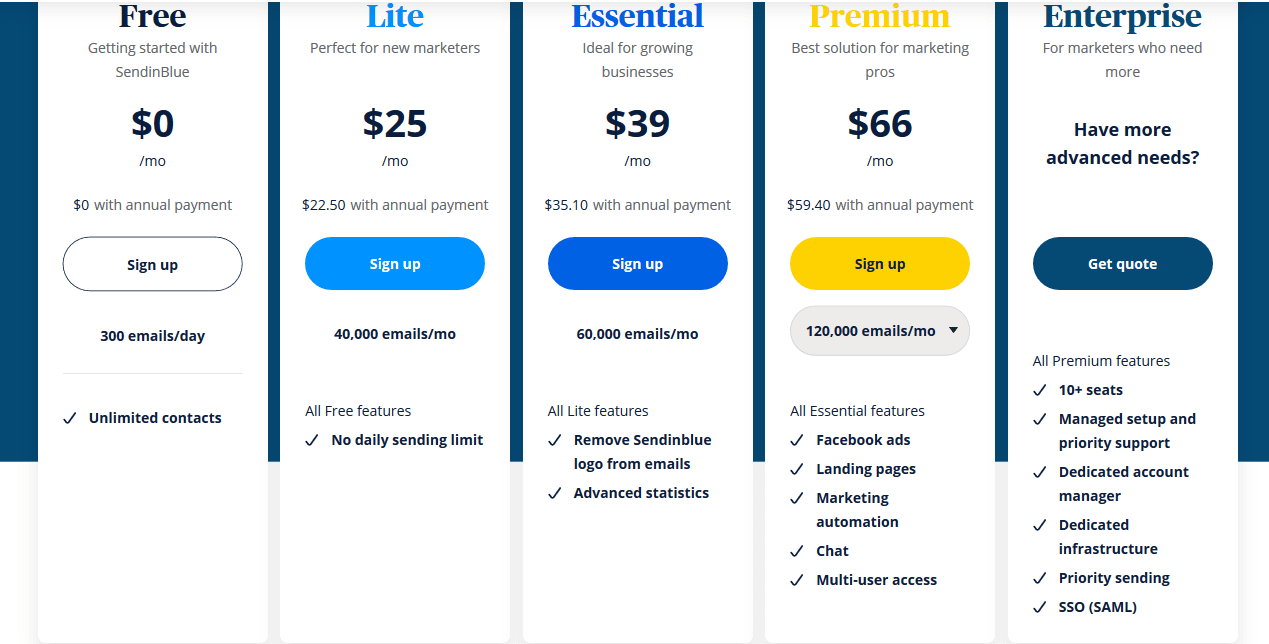Image resolution: width=1269 pixels, height=644 pixels.
Task: Click the Premium plan heading
Action: pyautogui.click(x=880, y=17)
